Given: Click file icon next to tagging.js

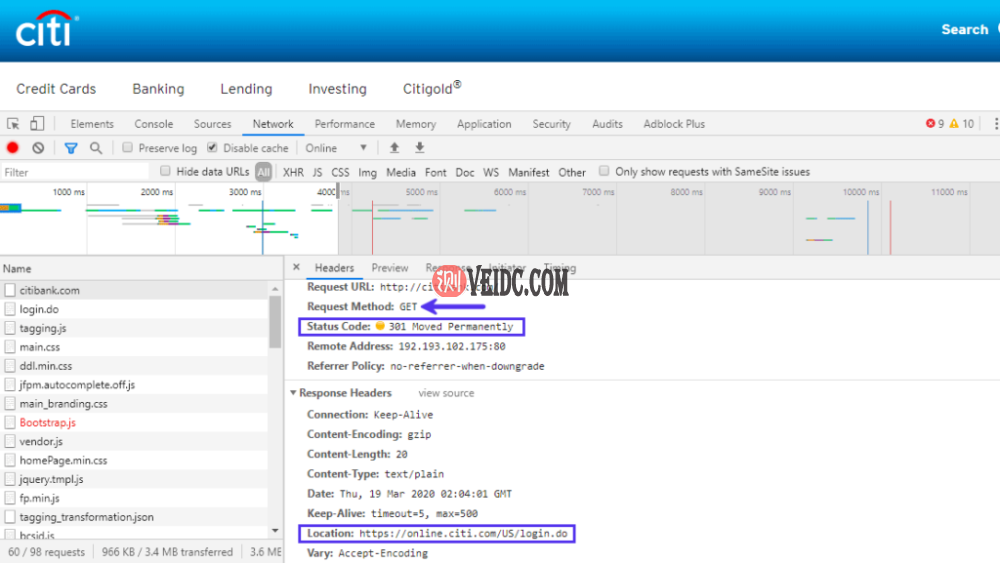Looking at the screenshot, I should [10, 328].
